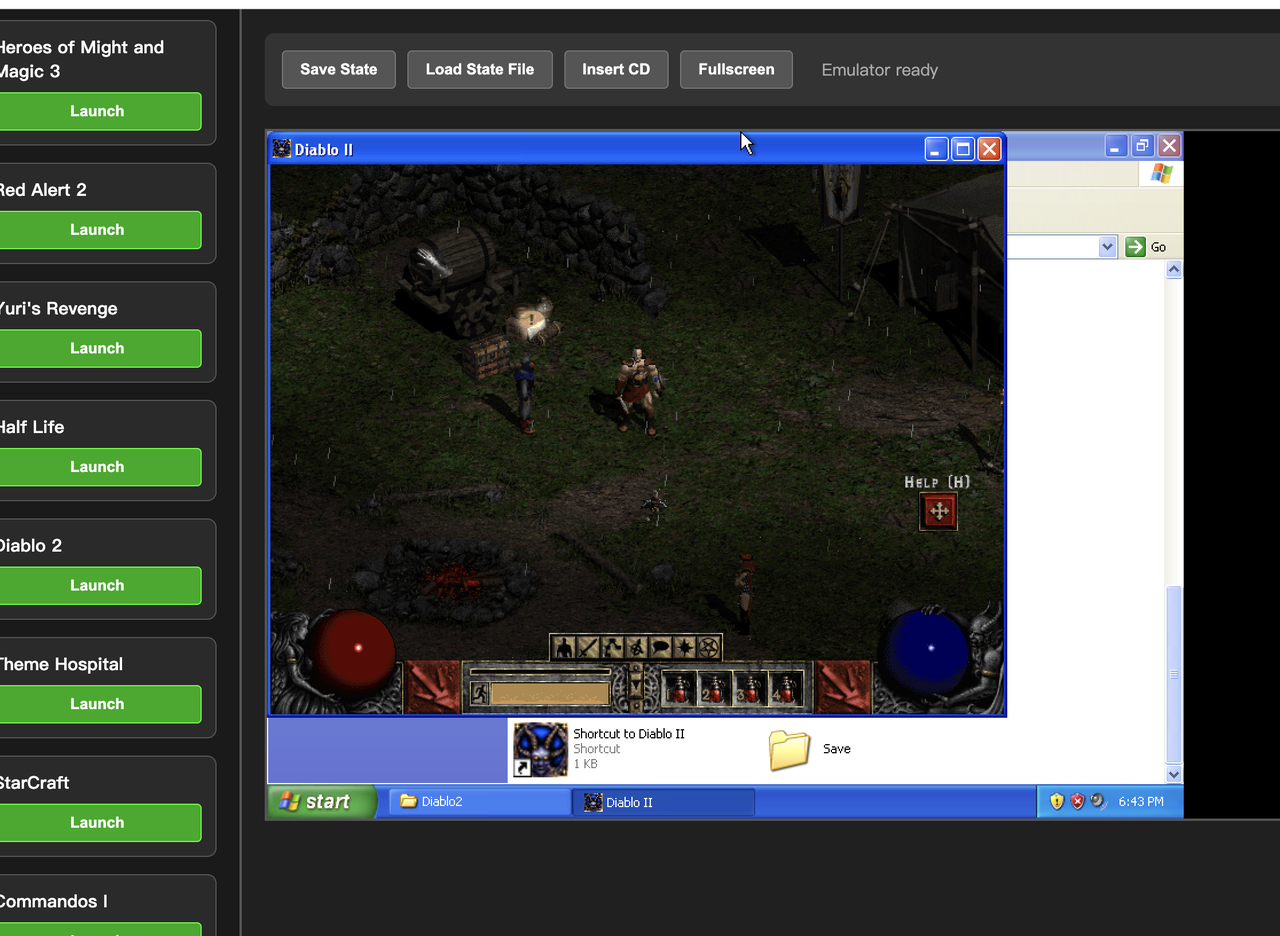Open the Save folder in Explorer

(x=790, y=749)
